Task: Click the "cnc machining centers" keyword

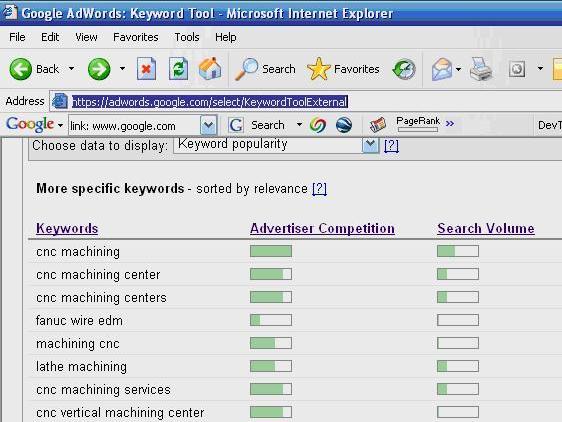Action: click(101, 298)
